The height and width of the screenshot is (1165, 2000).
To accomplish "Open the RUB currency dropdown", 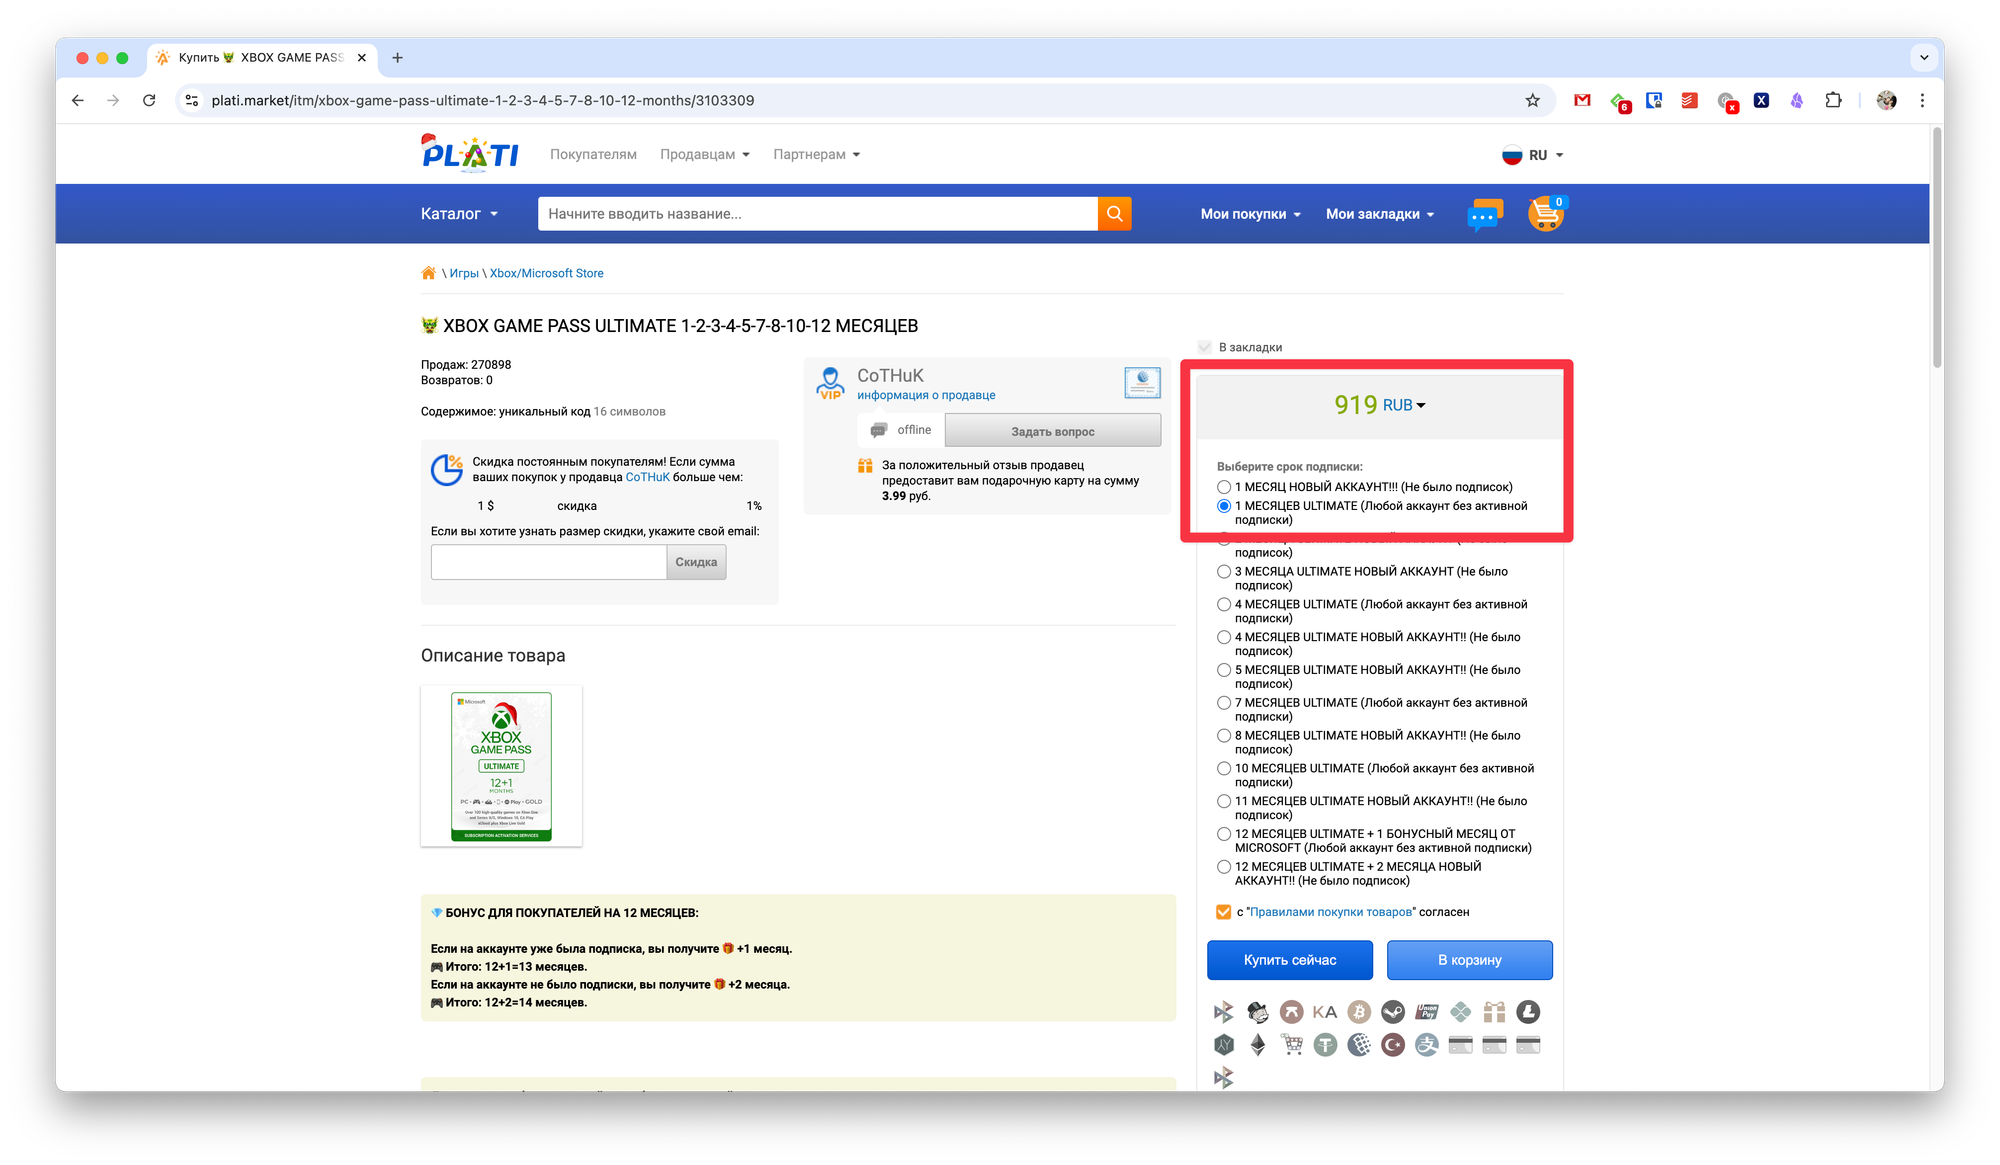I will (1403, 405).
